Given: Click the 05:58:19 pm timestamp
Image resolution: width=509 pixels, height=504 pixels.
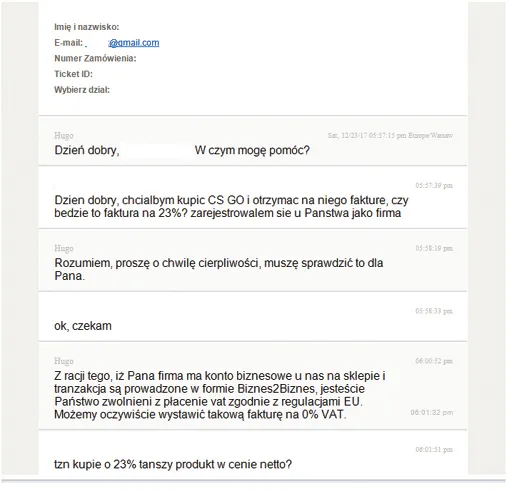Looking at the screenshot, I should pos(434,248).
